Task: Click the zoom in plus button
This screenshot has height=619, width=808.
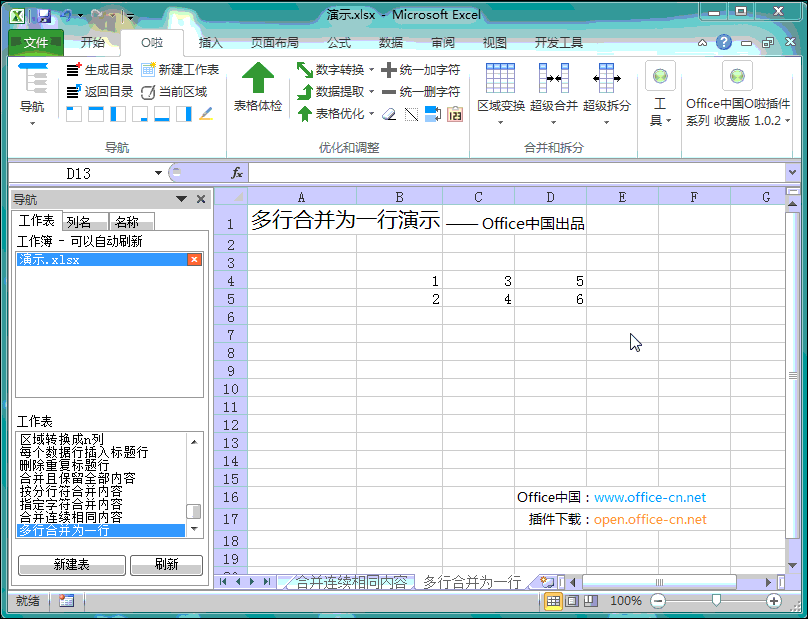Action: 773,601
